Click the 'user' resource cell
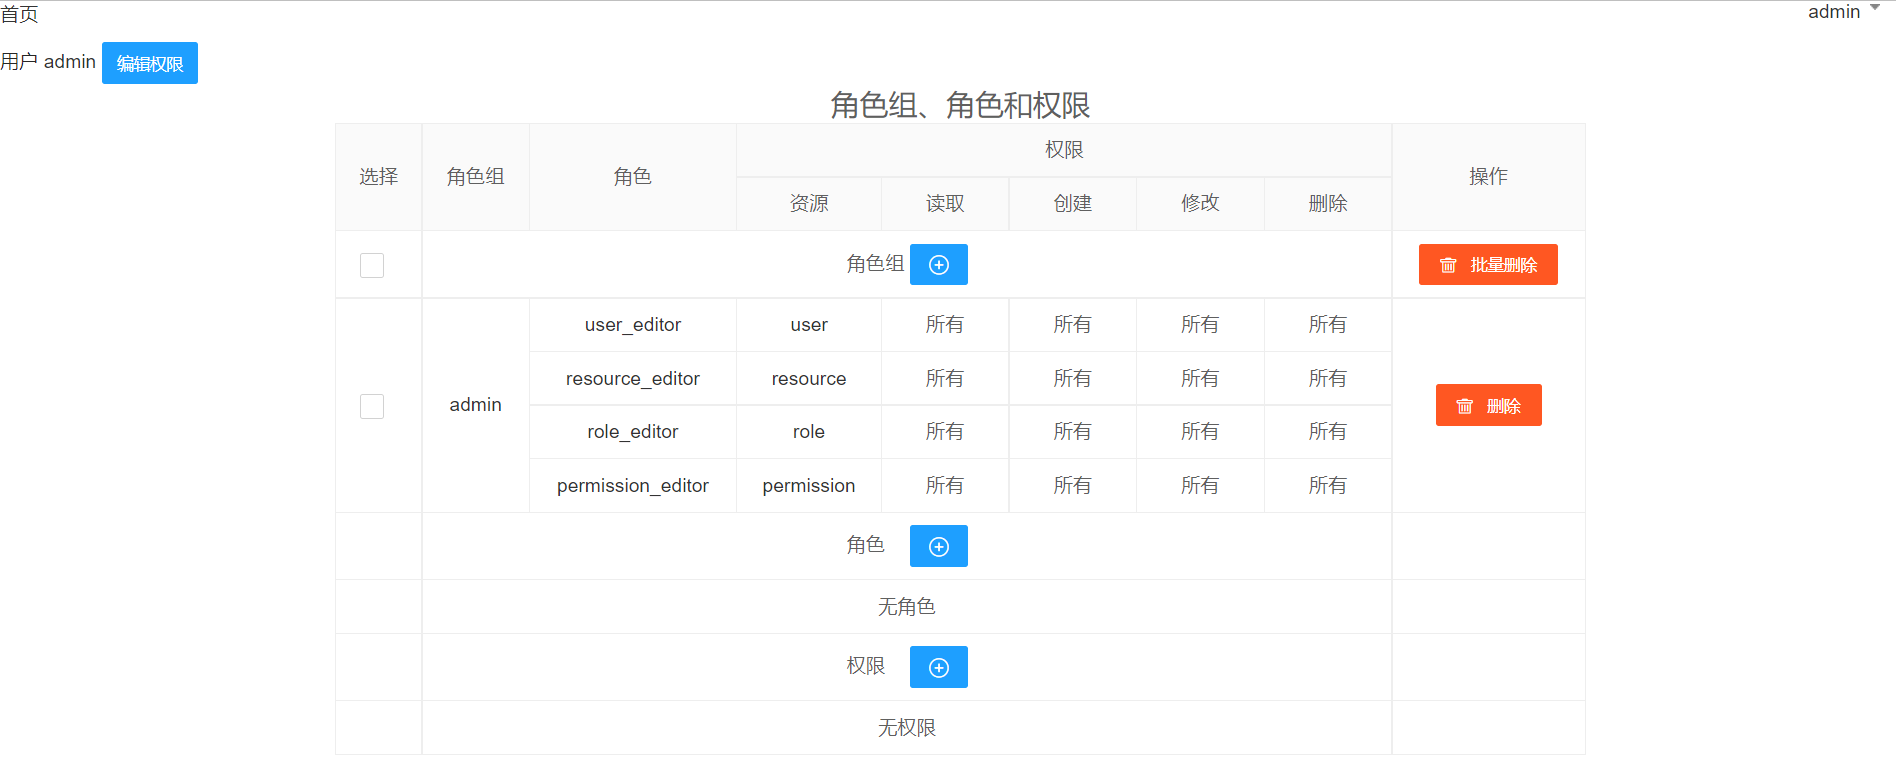This screenshot has height=772, width=1896. pyautogui.click(x=809, y=325)
